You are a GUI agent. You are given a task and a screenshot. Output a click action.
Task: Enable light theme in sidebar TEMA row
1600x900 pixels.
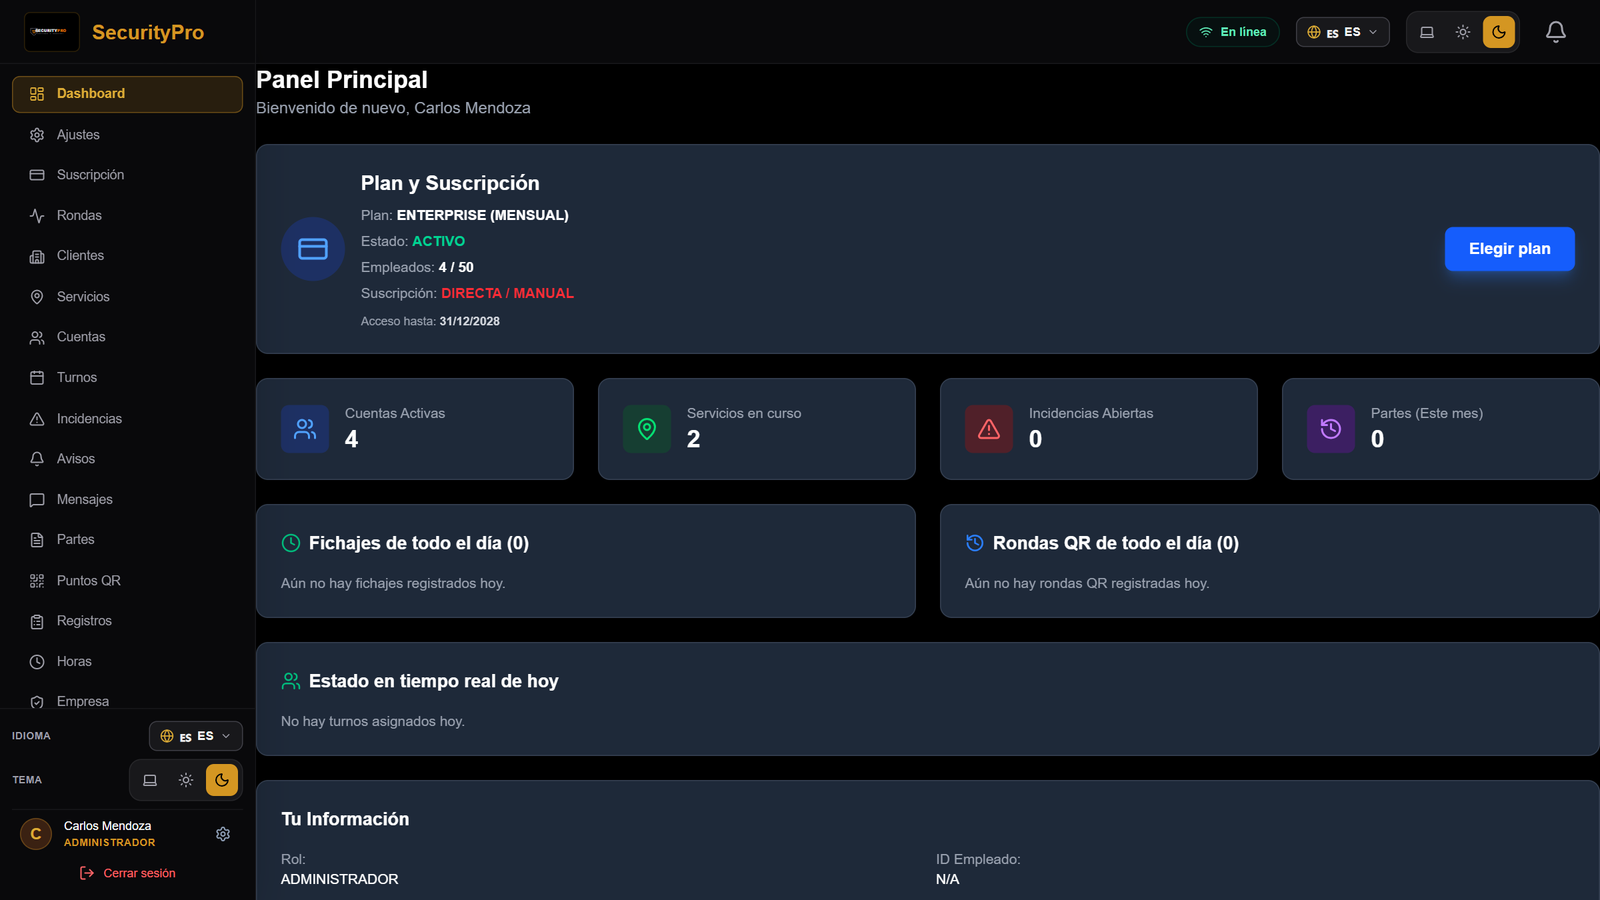pos(186,780)
